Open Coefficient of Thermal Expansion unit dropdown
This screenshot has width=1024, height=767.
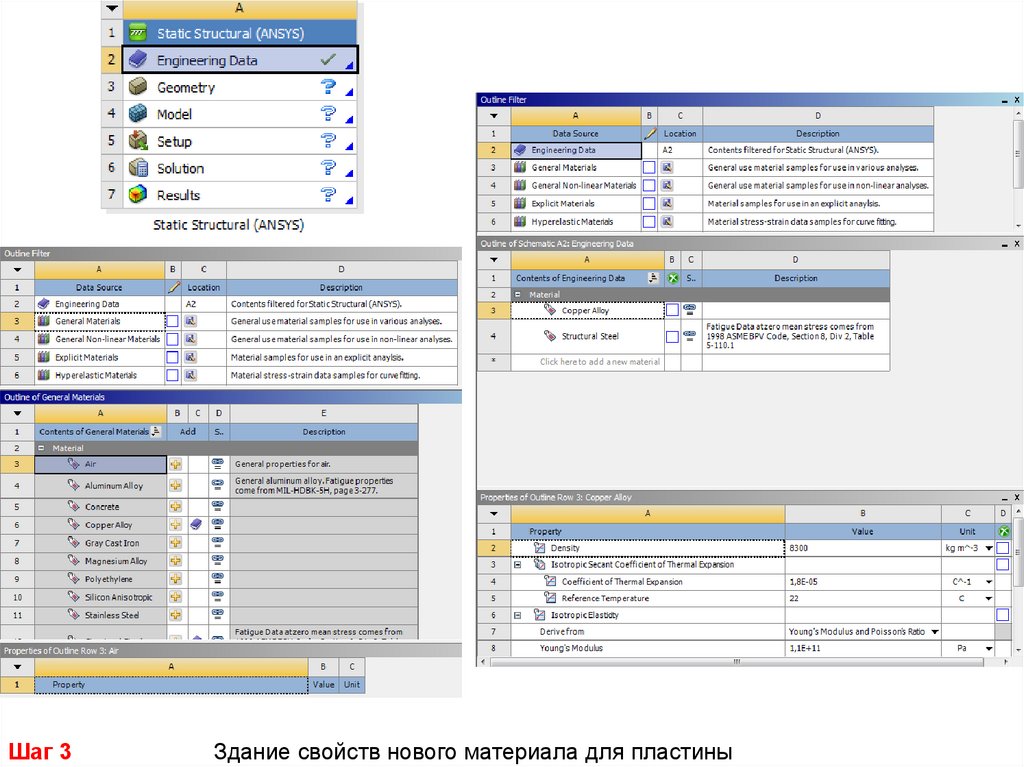point(989,581)
